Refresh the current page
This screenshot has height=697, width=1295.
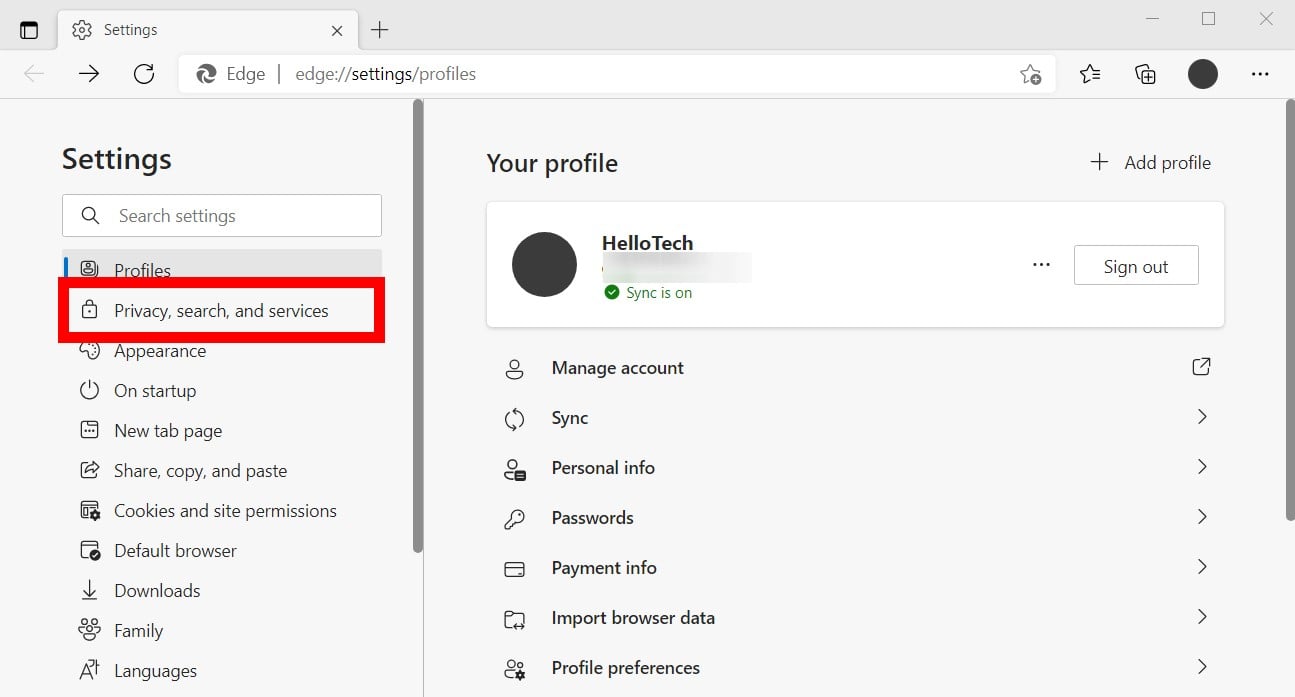tap(144, 74)
